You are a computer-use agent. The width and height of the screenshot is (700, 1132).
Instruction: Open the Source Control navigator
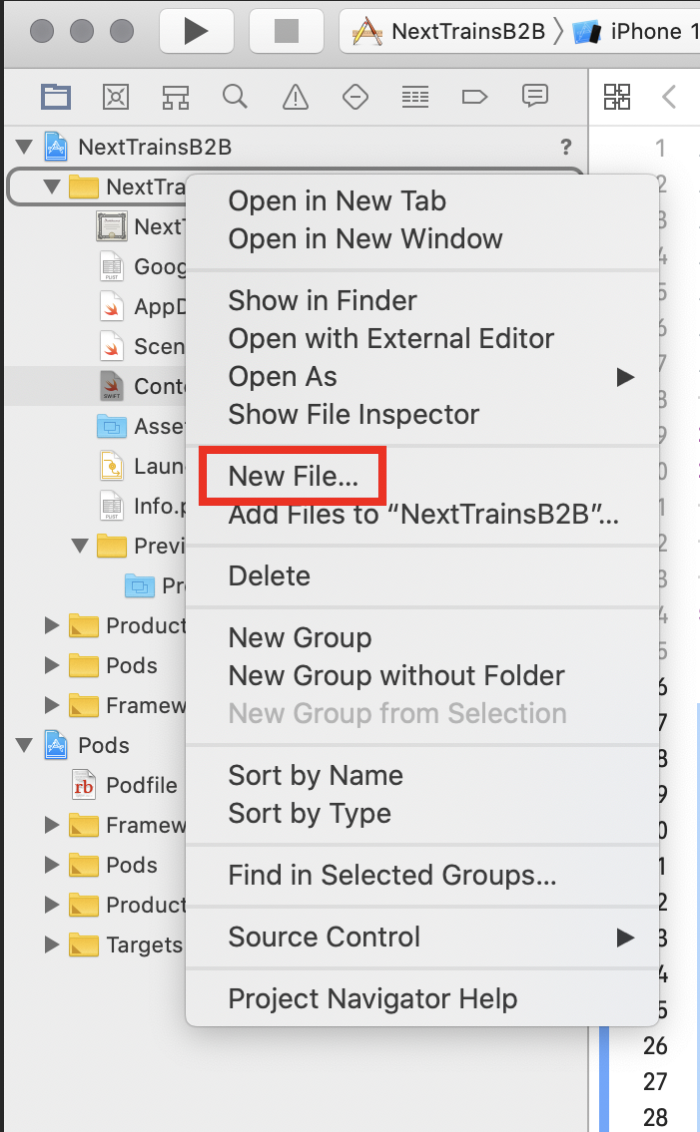[115, 96]
